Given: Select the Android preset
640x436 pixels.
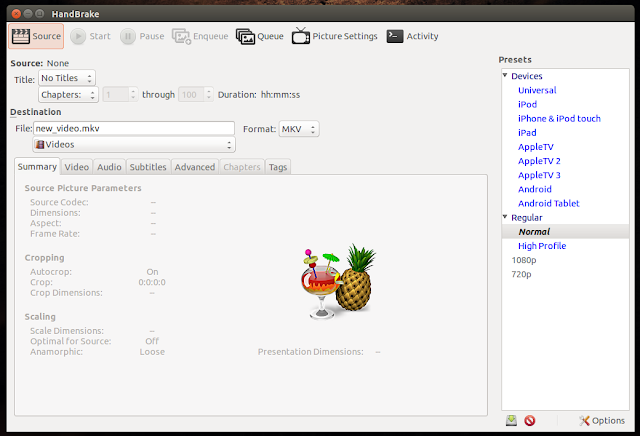Looking at the screenshot, I should coord(535,189).
